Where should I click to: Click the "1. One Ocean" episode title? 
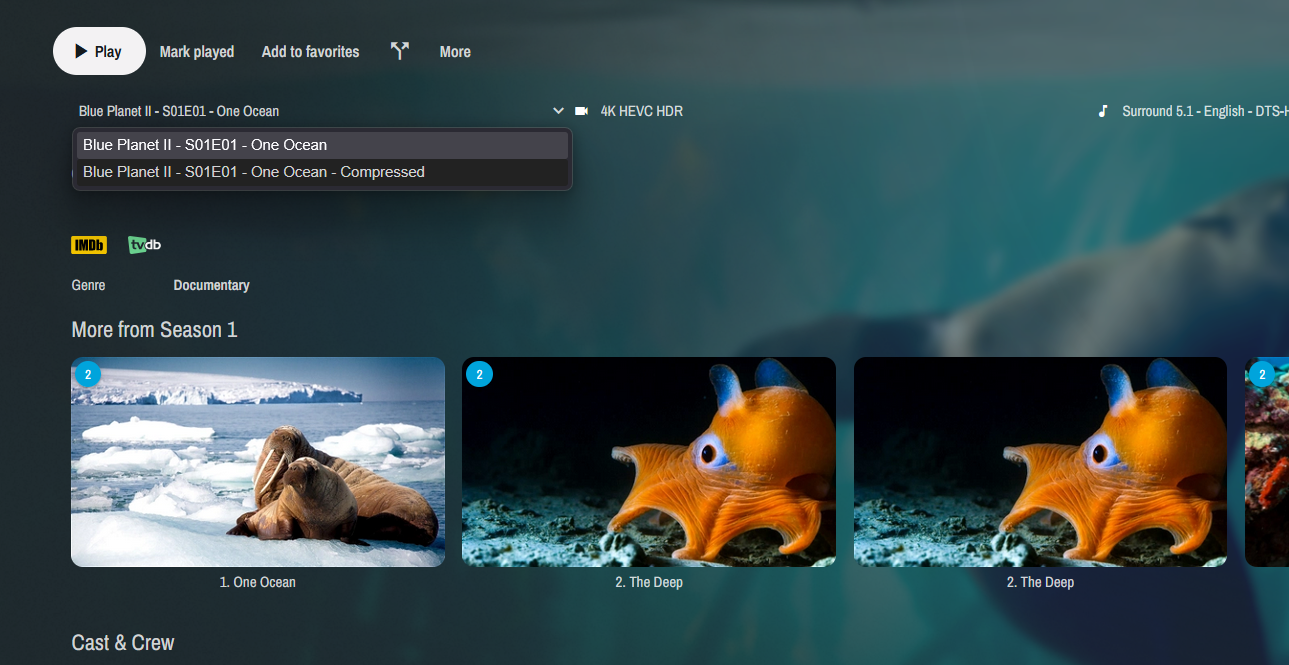[x=258, y=582]
